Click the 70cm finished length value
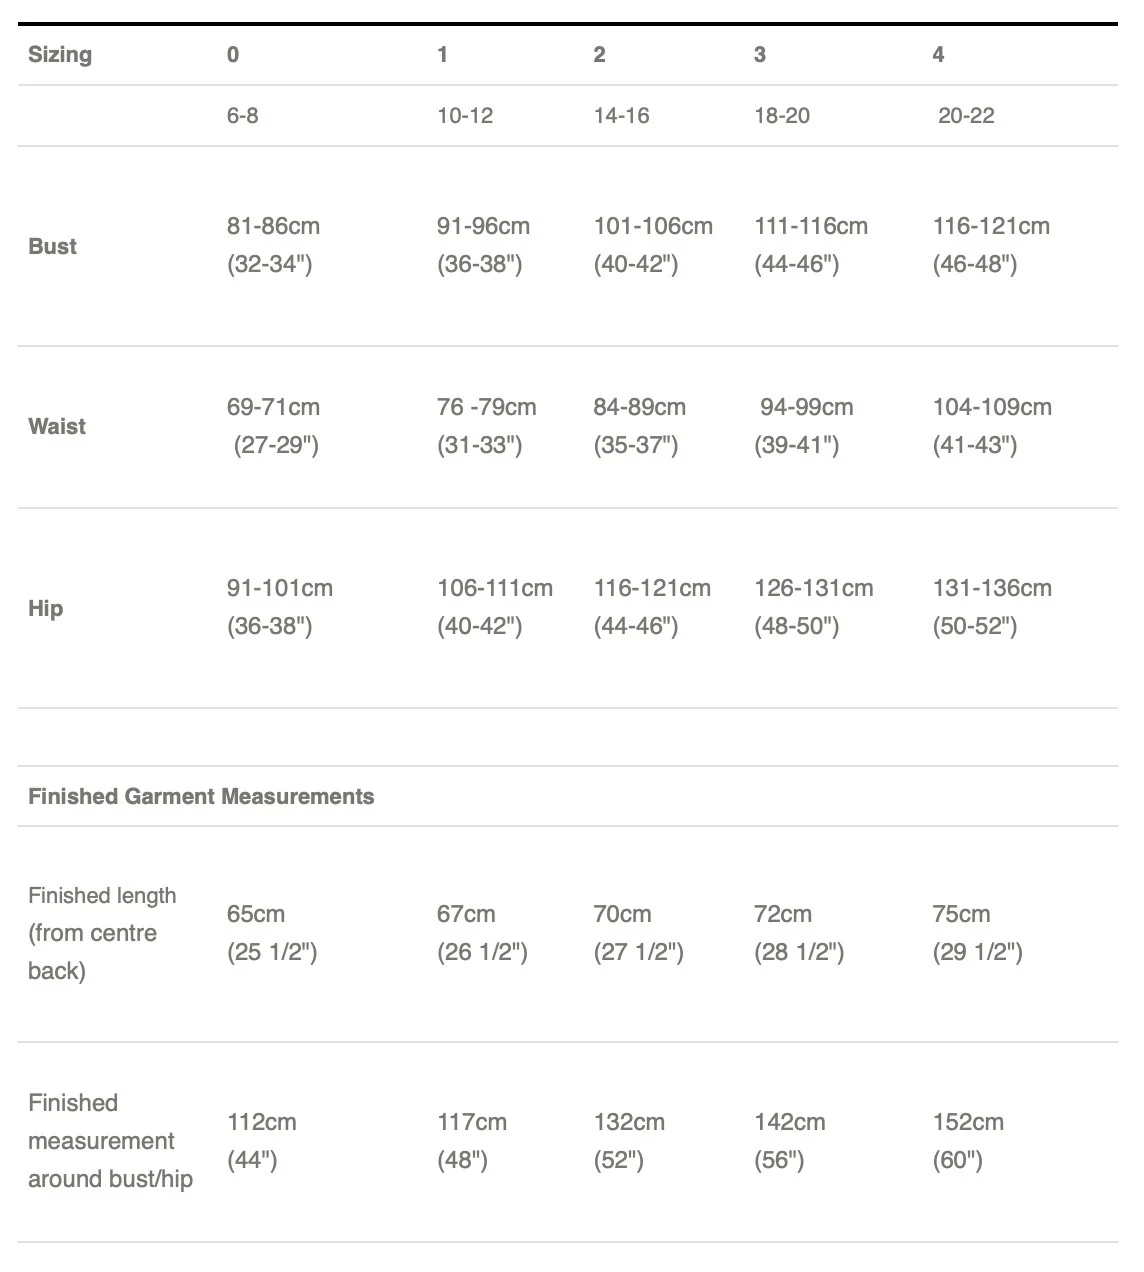The width and height of the screenshot is (1144, 1272). 622,915
